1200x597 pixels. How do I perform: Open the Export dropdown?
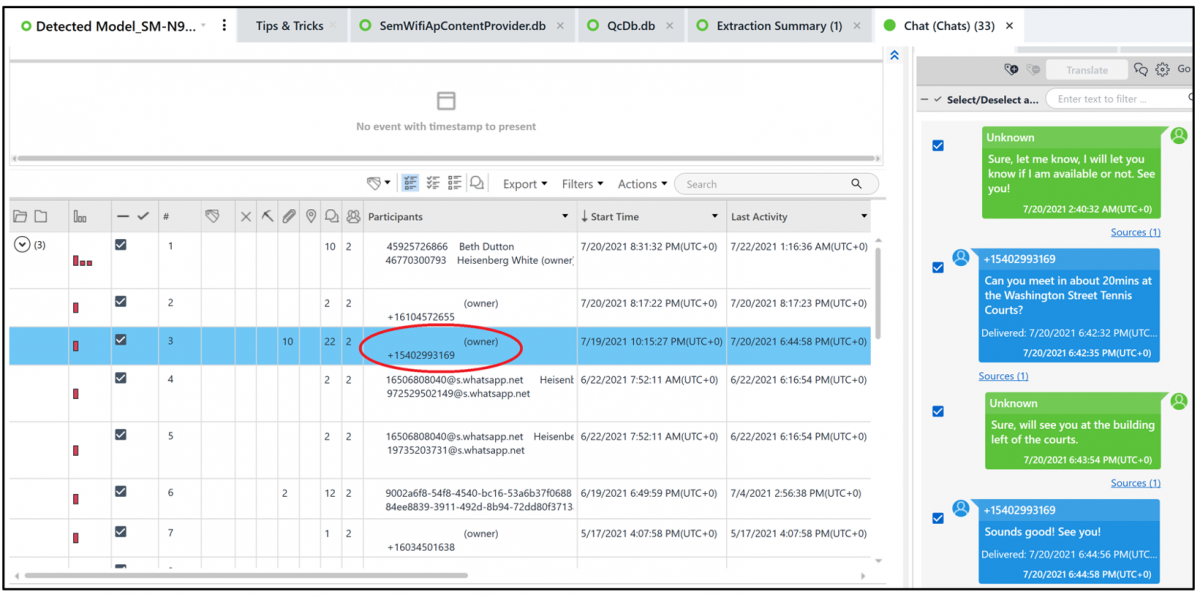tap(524, 183)
